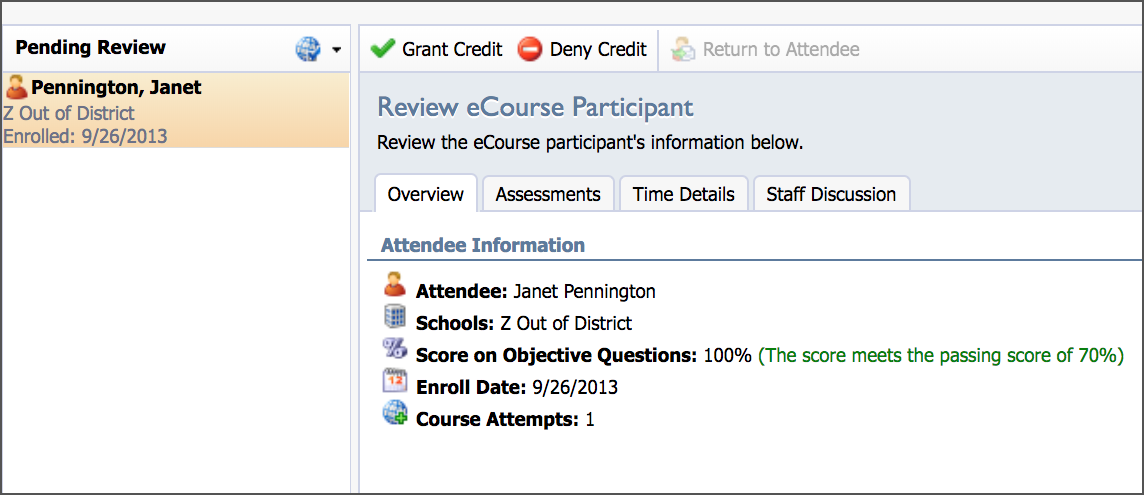1144x495 pixels.
Task: Select the Overview tab
Action: pos(425,194)
